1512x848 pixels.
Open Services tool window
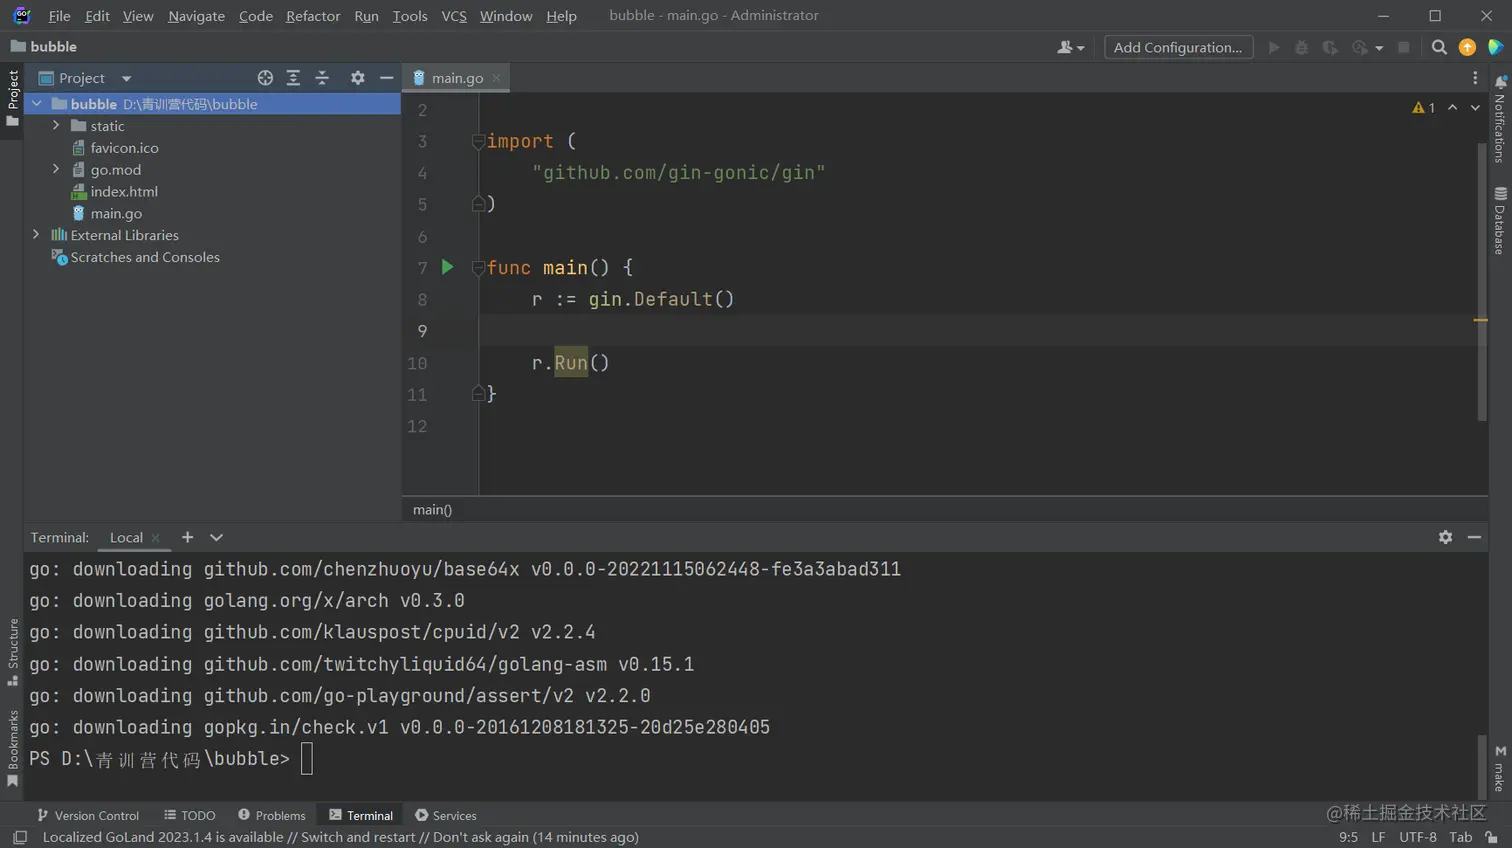(x=446, y=815)
